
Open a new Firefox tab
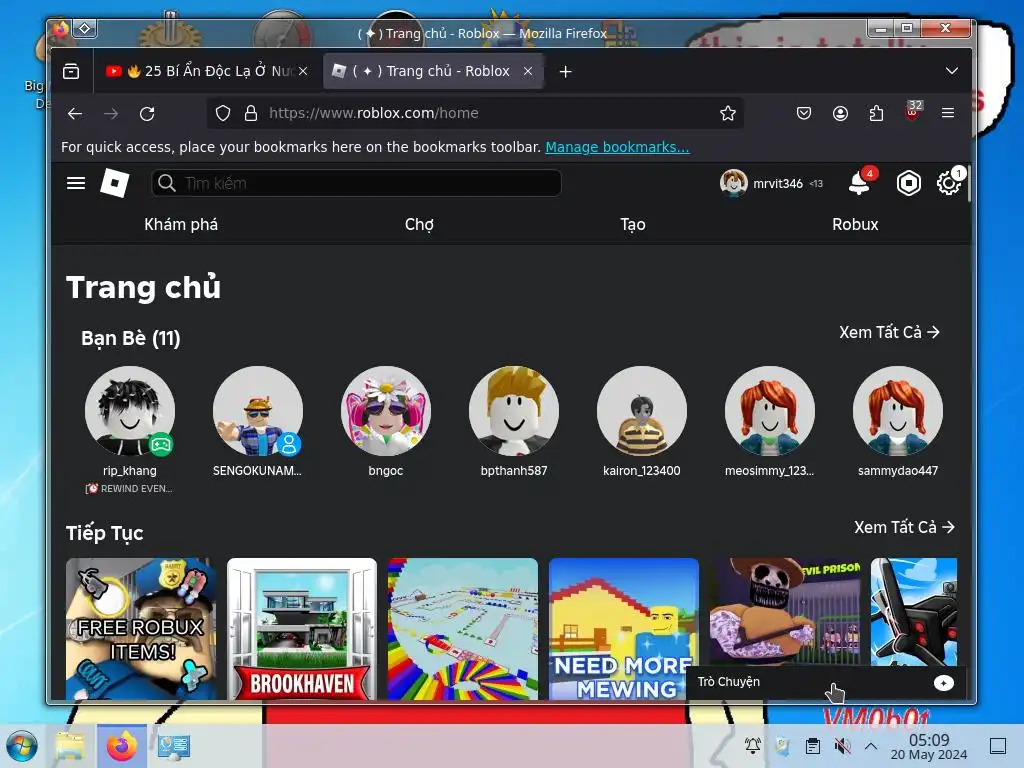(x=566, y=72)
